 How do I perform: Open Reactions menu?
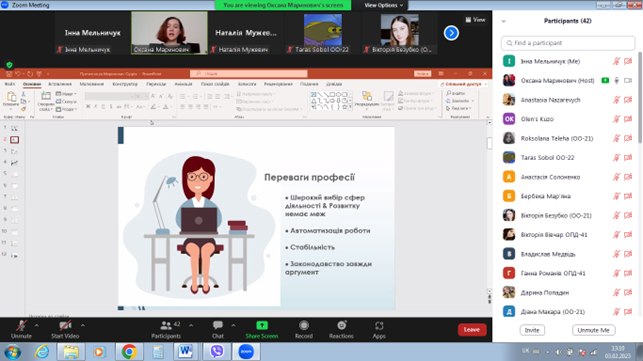[341, 329]
